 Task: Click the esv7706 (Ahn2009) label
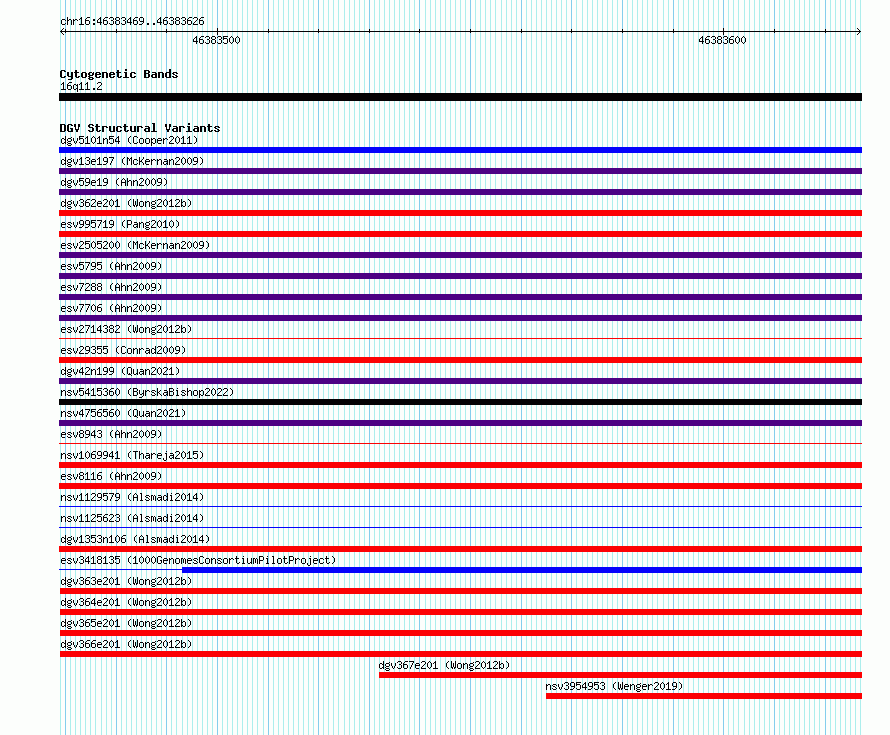pyautogui.click(x=111, y=308)
